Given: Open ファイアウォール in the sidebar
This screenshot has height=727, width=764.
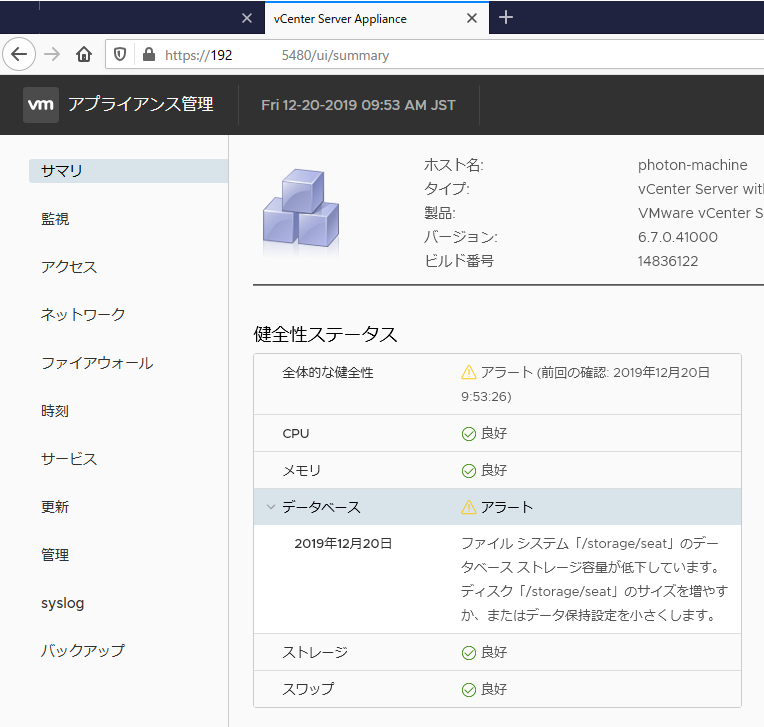Looking at the screenshot, I should click(x=97, y=363).
